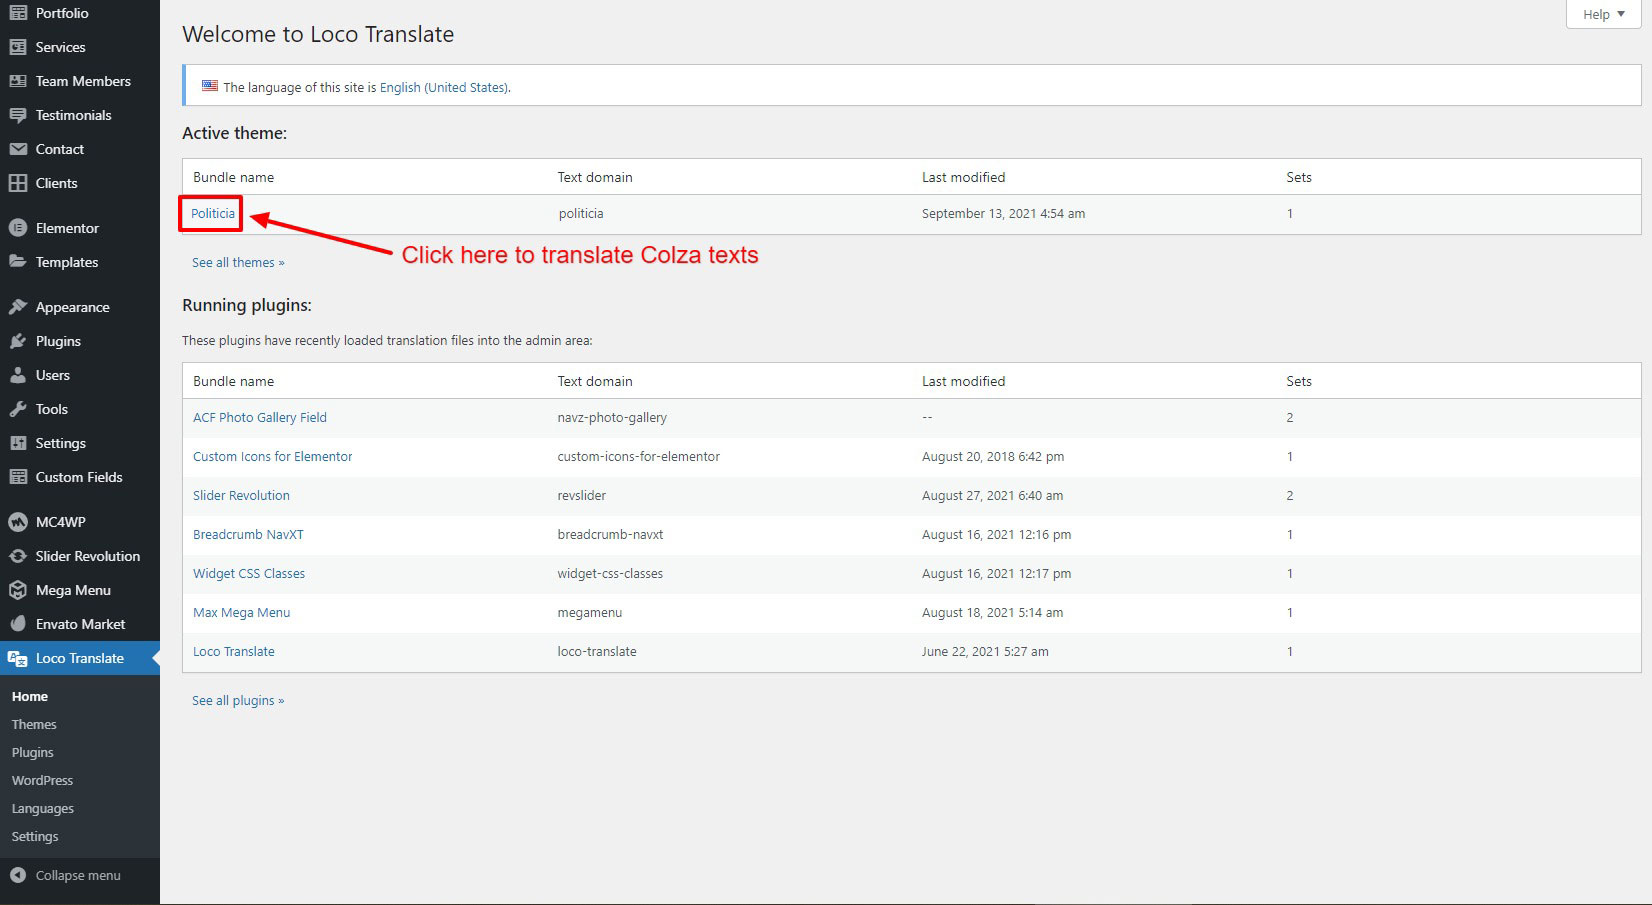Open the Politicia theme bundle
The height and width of the screenshot is (905, 1652).
coord(213,213)
